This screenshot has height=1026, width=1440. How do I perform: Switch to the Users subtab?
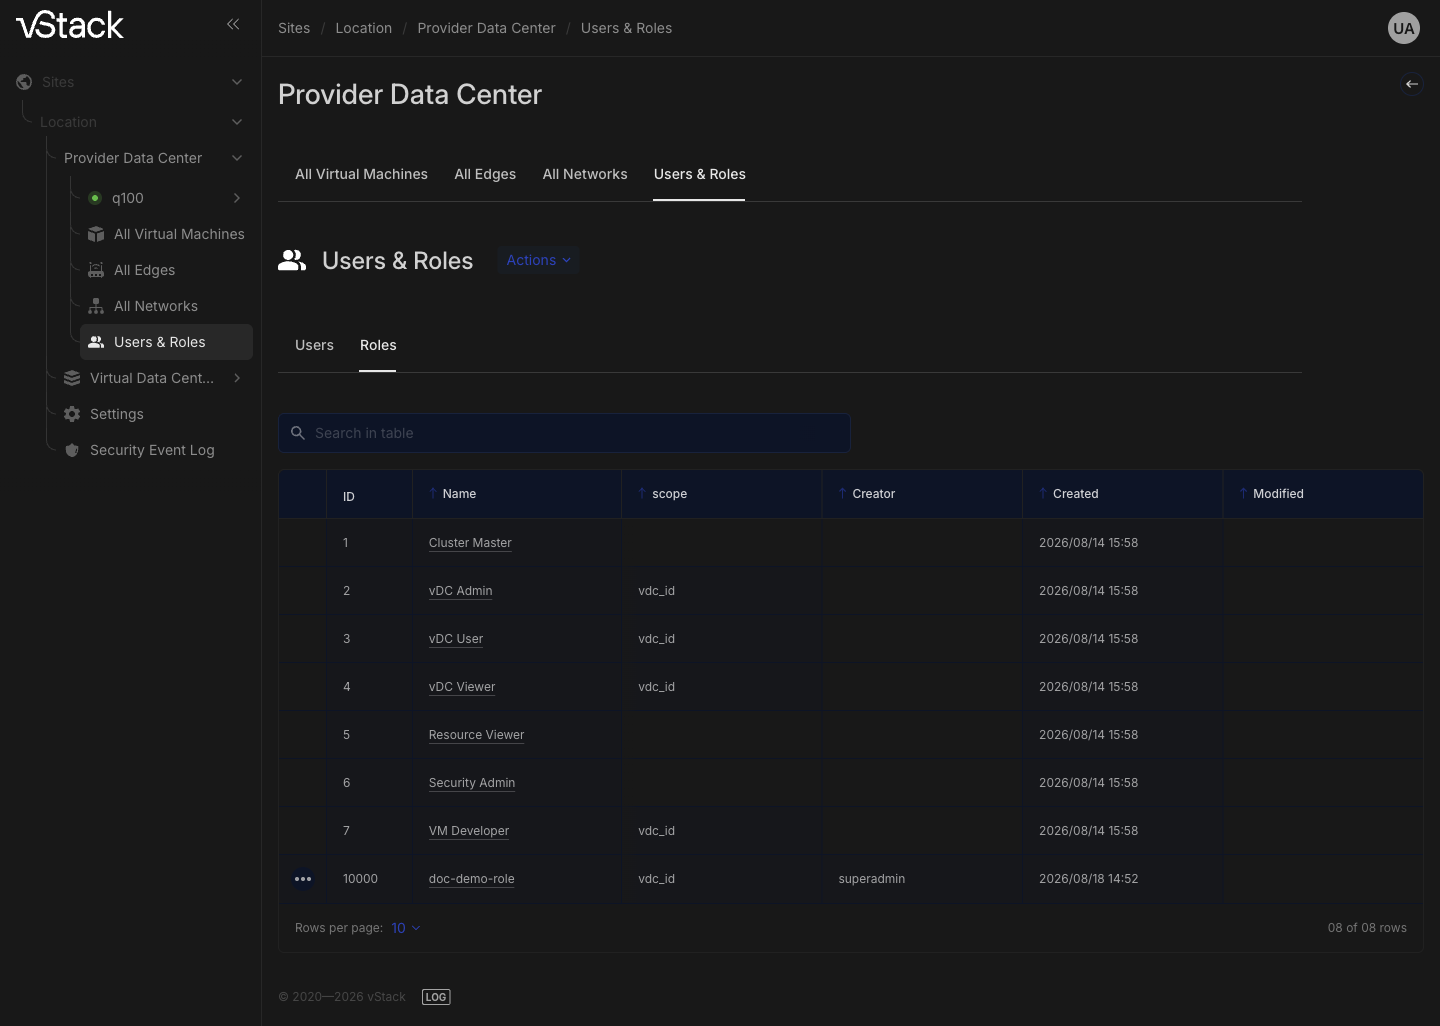coord(314,345)
